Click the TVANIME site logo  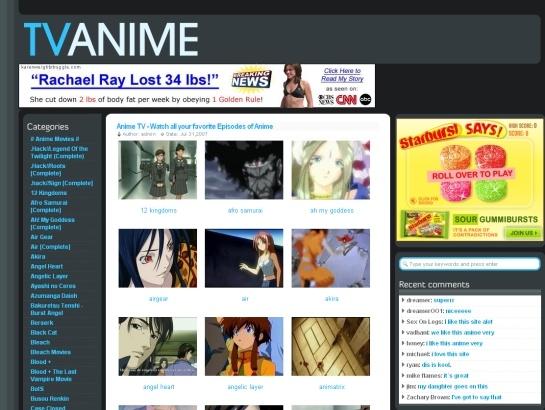(x=111, y=39)
